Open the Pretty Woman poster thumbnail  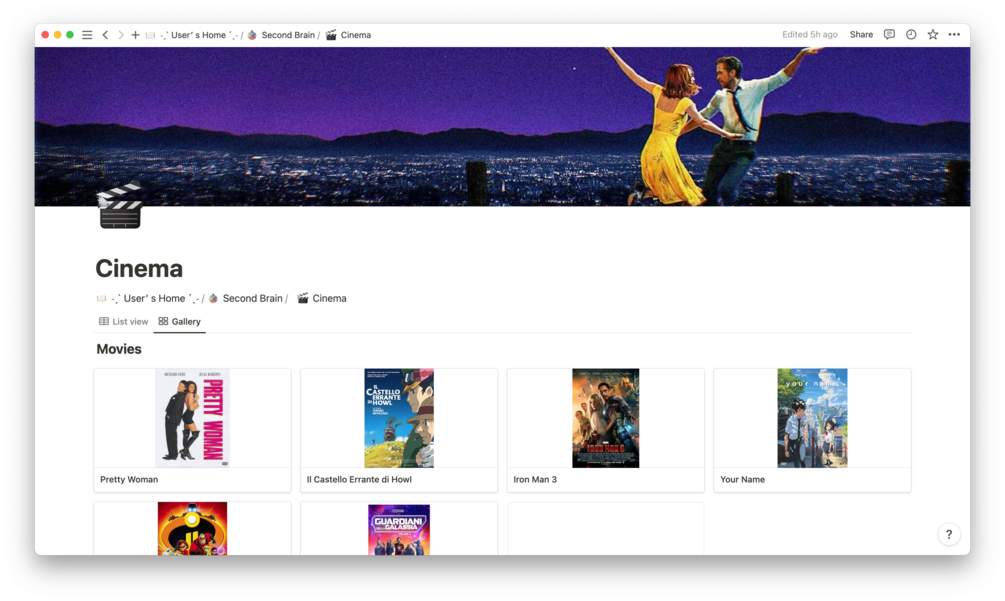(192, 418)
